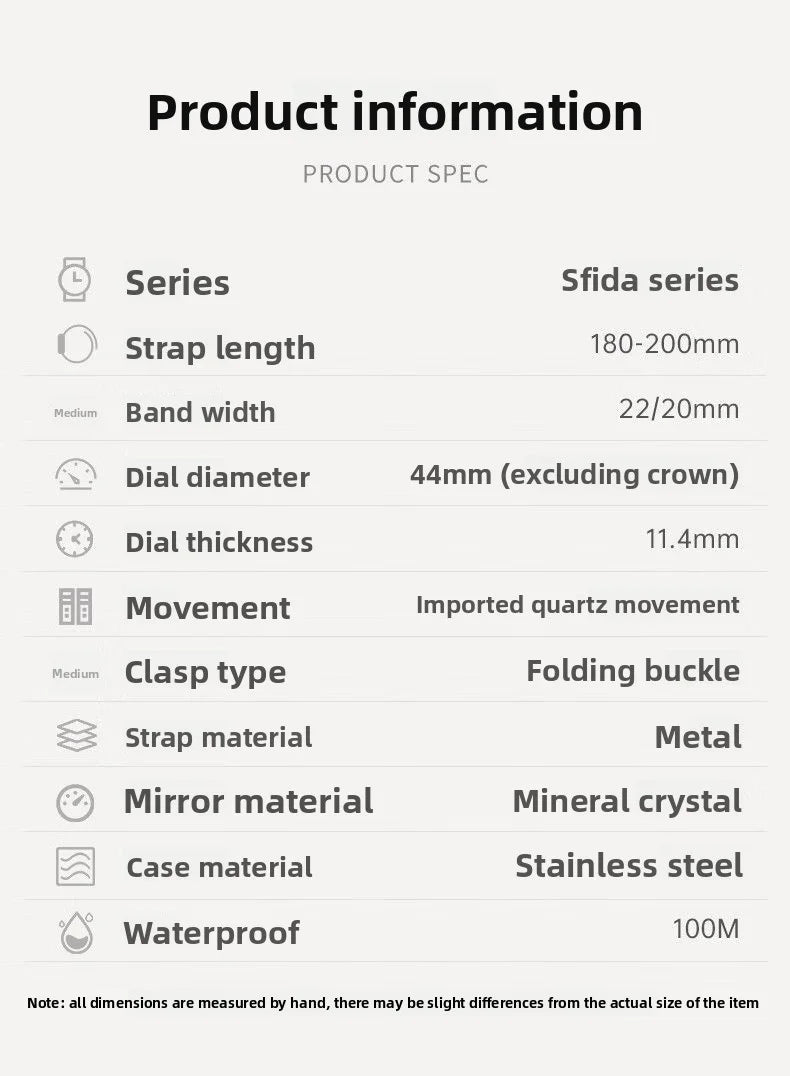
Task: Click the layers icon next to Strap material
Action: click(76, 736)
